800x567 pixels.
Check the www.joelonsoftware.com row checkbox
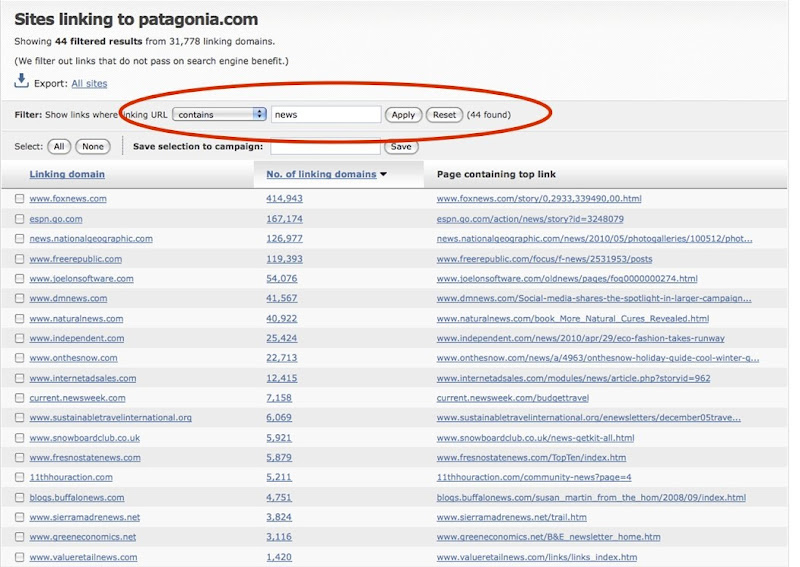coord(19,278)
